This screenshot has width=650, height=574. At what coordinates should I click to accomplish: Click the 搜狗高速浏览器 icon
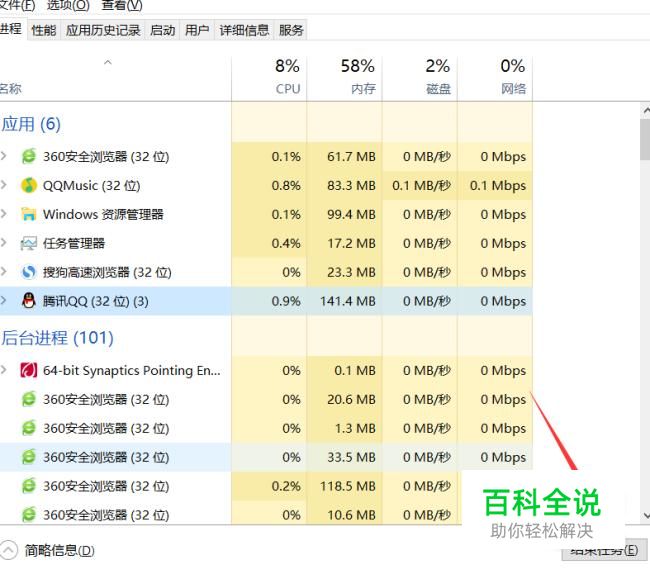(29, 272)
